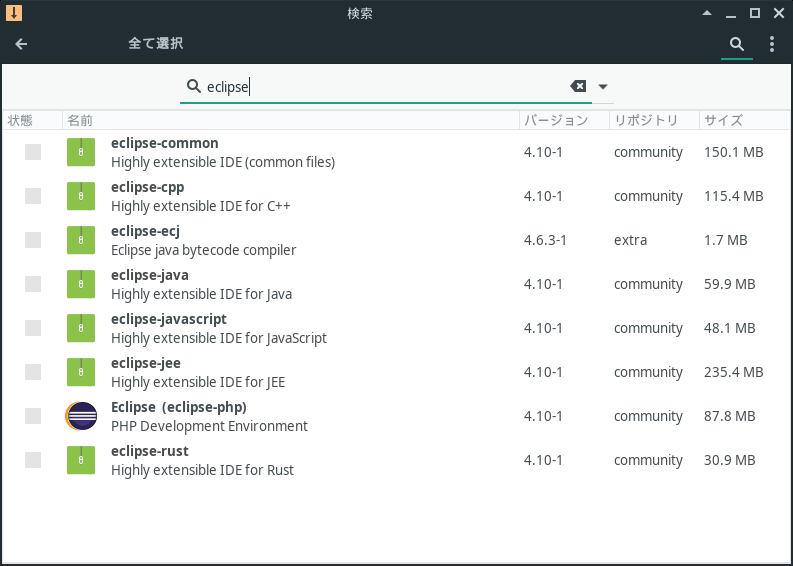This screenshot has height=566, width=793.
Task: Tick the checkbox for eclipse-php
Action: (33, 416)
